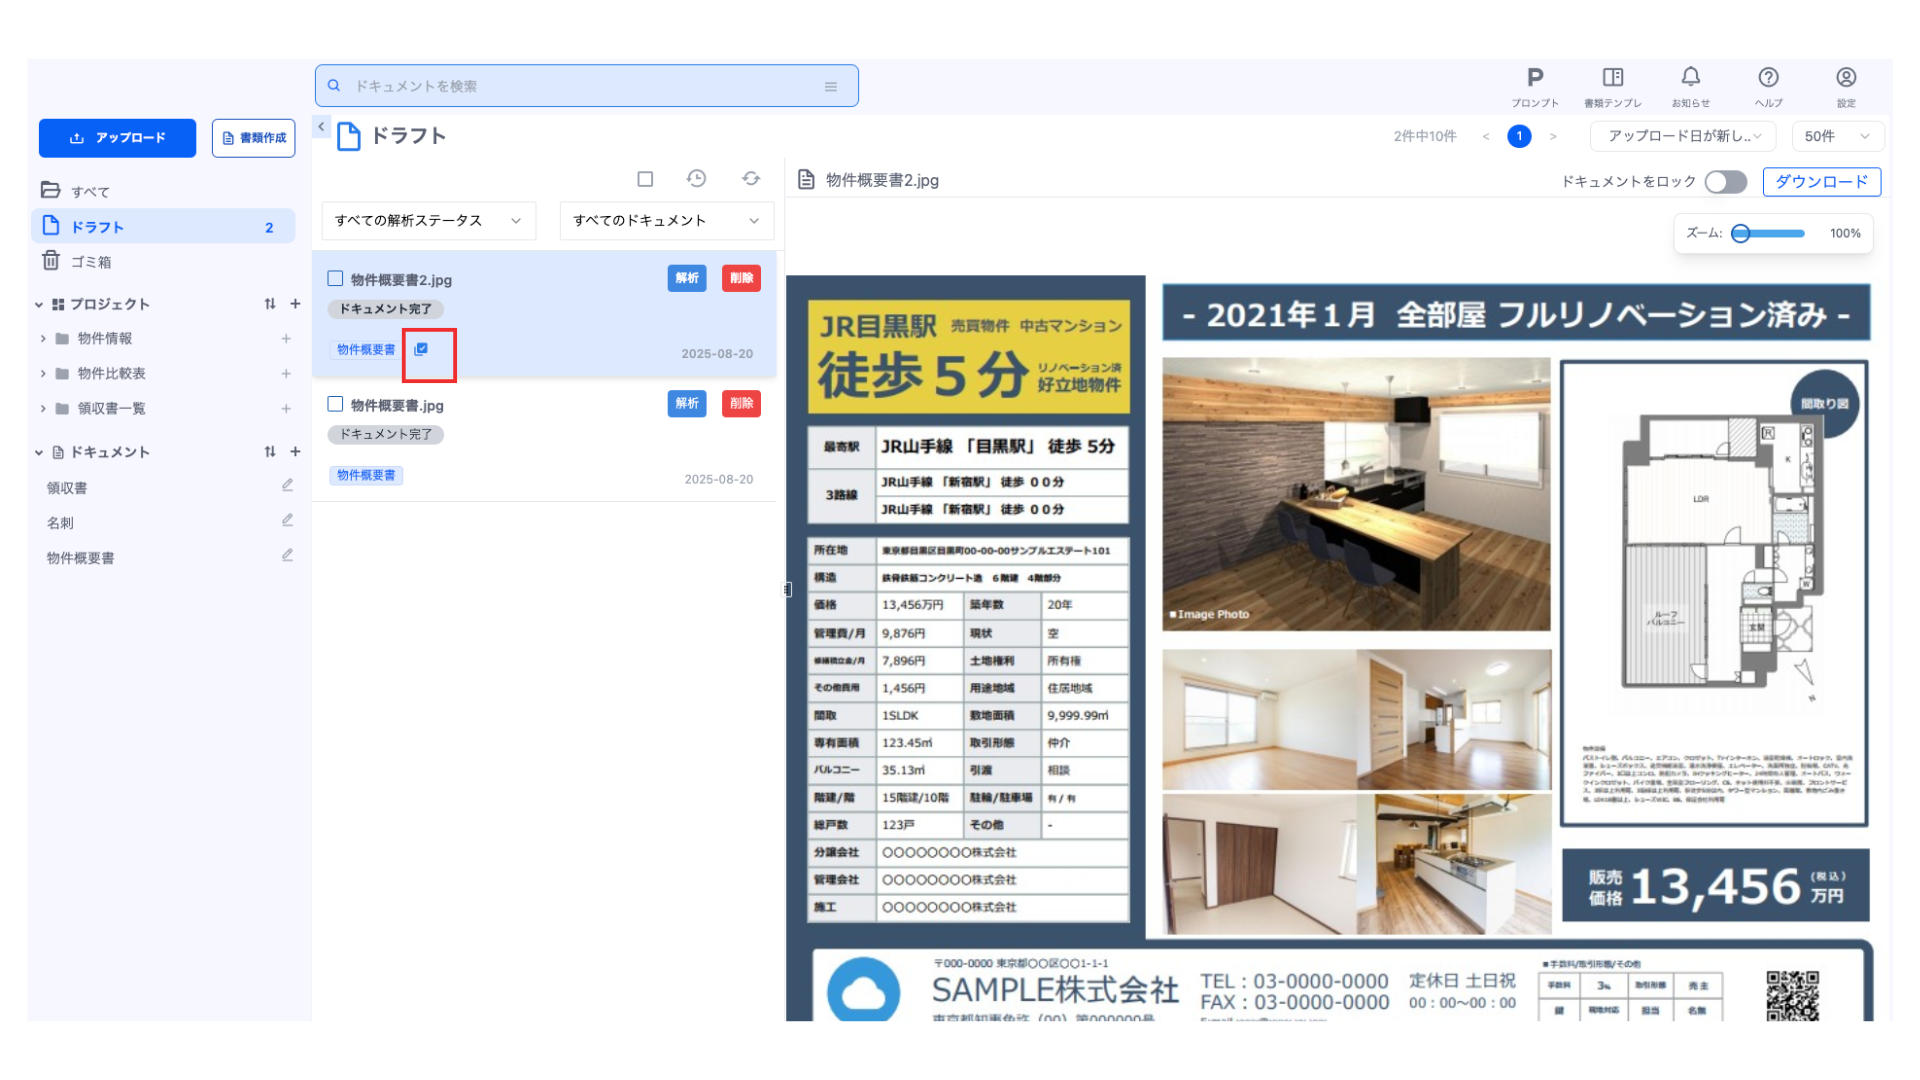Screen dimensions: 1920x1080
Task: Open the document templates book icon
Action: (x=1612, y=78)
